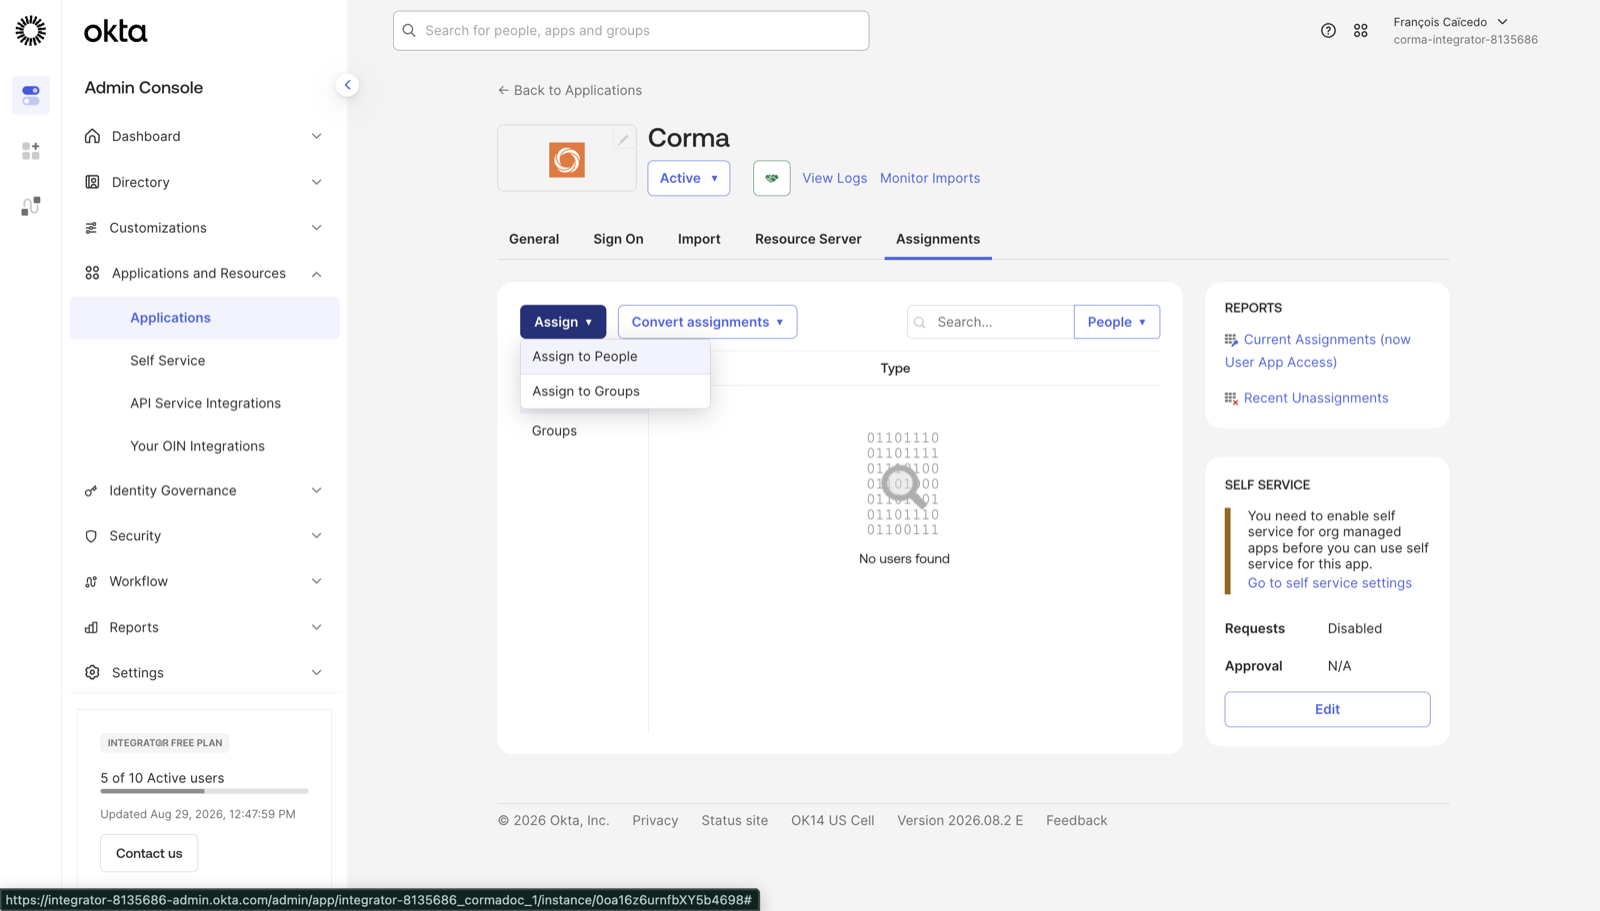The width and height of the screenshot is (1600, 911).
Task: Click the green handshake provisioning icon
Action: coord(772,178)
